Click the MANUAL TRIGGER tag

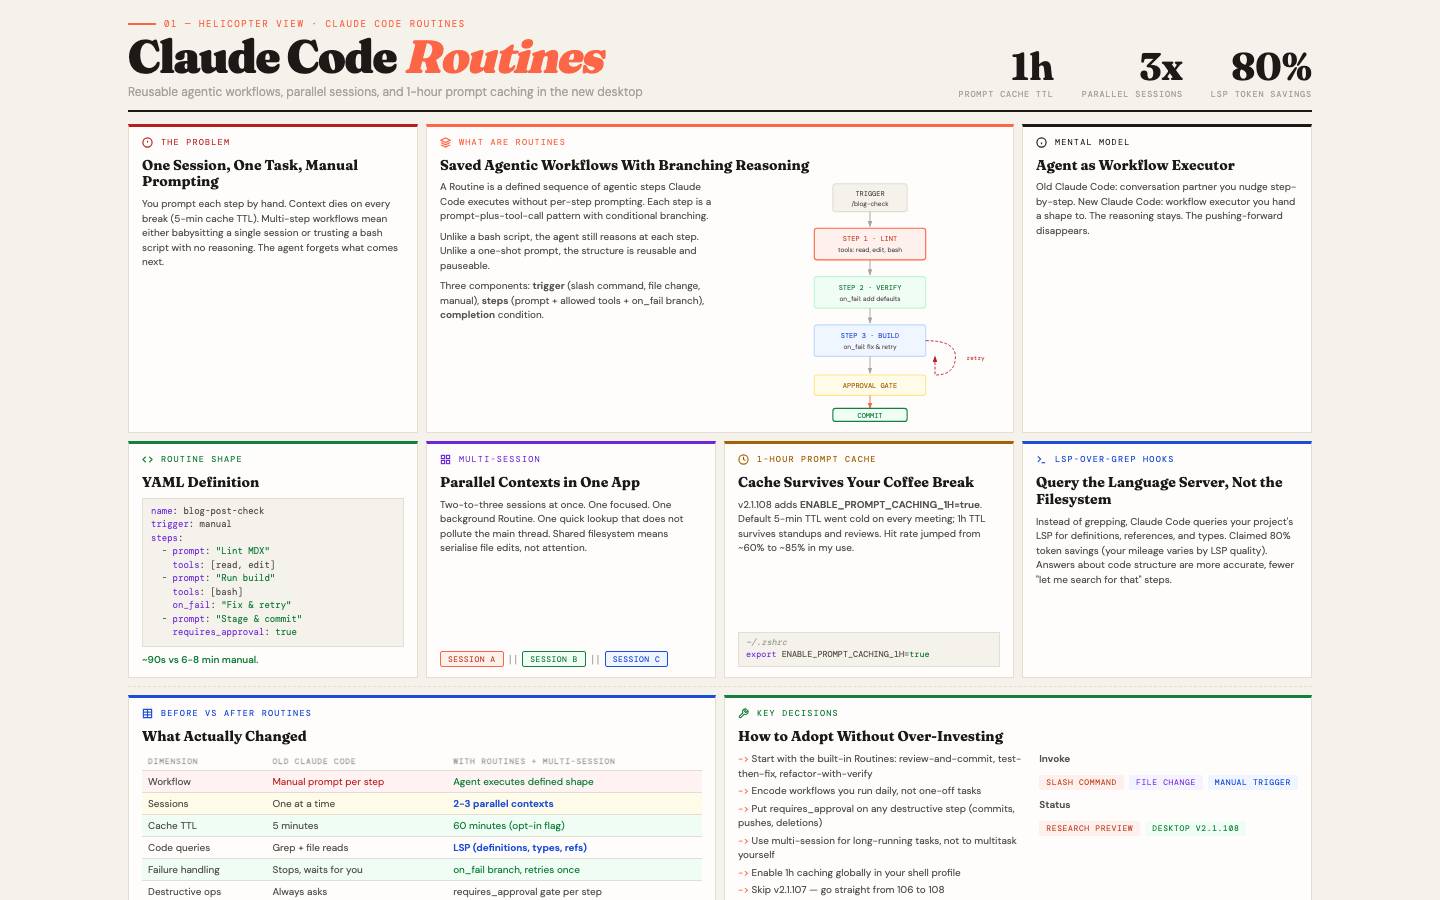coord(1252,782)
